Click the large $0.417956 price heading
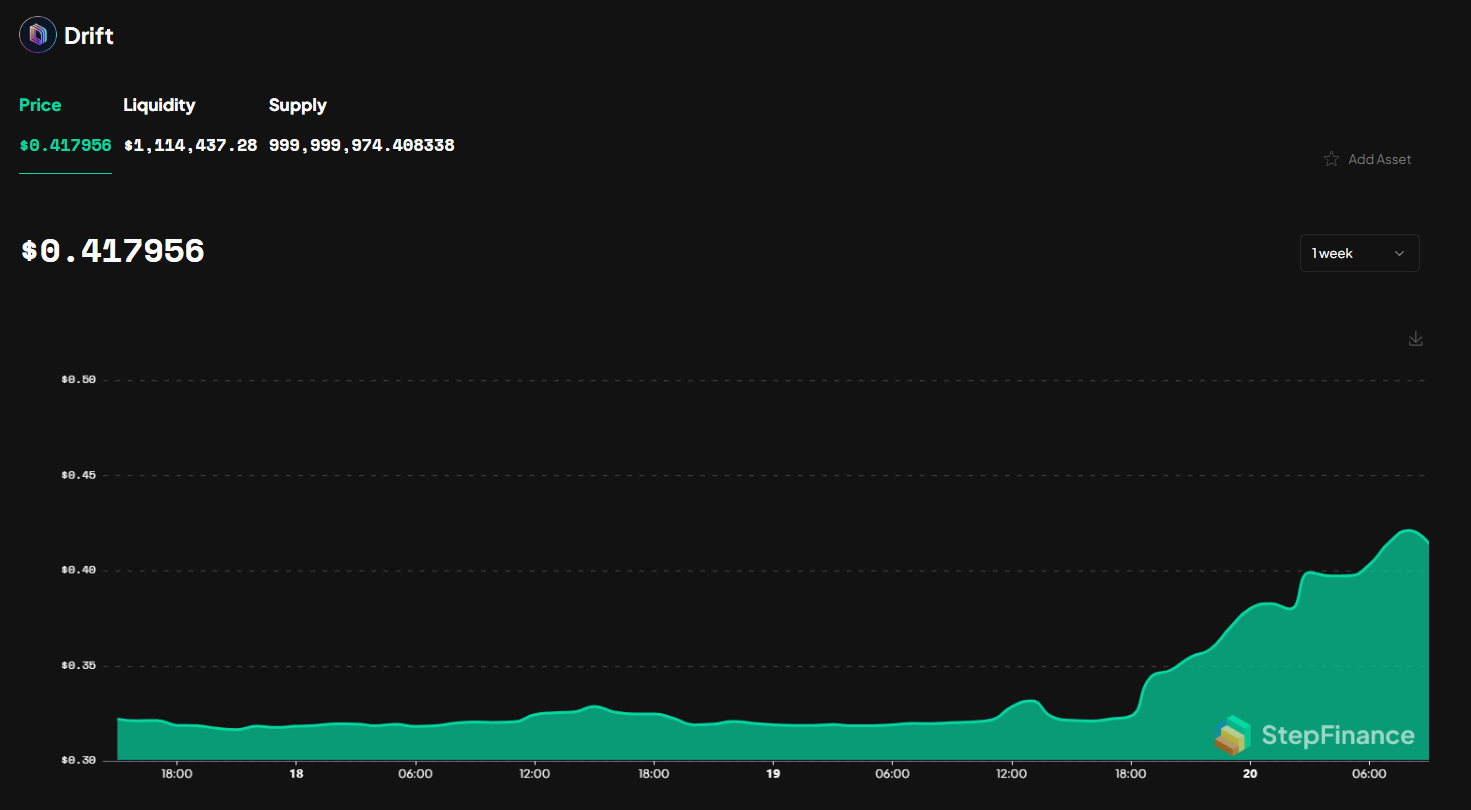This screenshot has width=1471, height=810. pyautogui.click(x=112, y=251)
